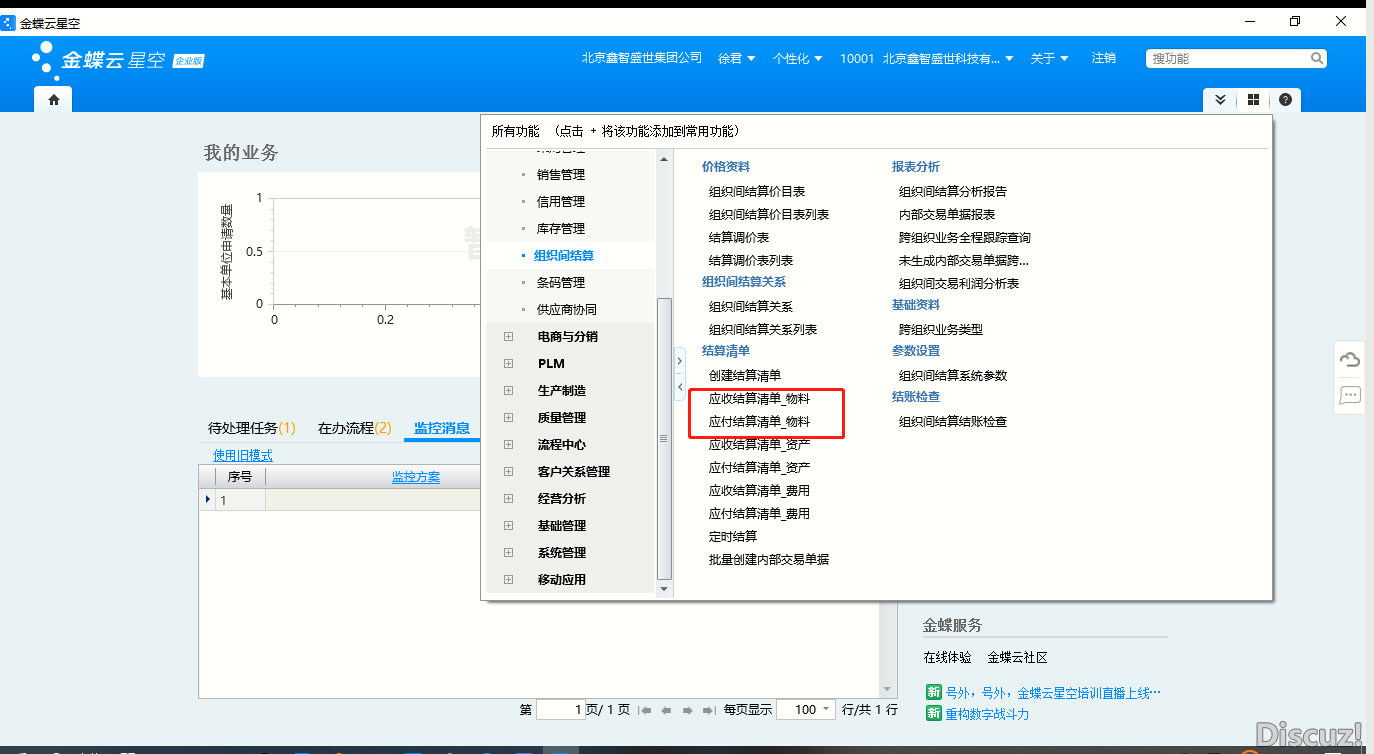The image size is (1374, 754).
Task: Expand the 电商与分销 tree node
Action: 509,337
